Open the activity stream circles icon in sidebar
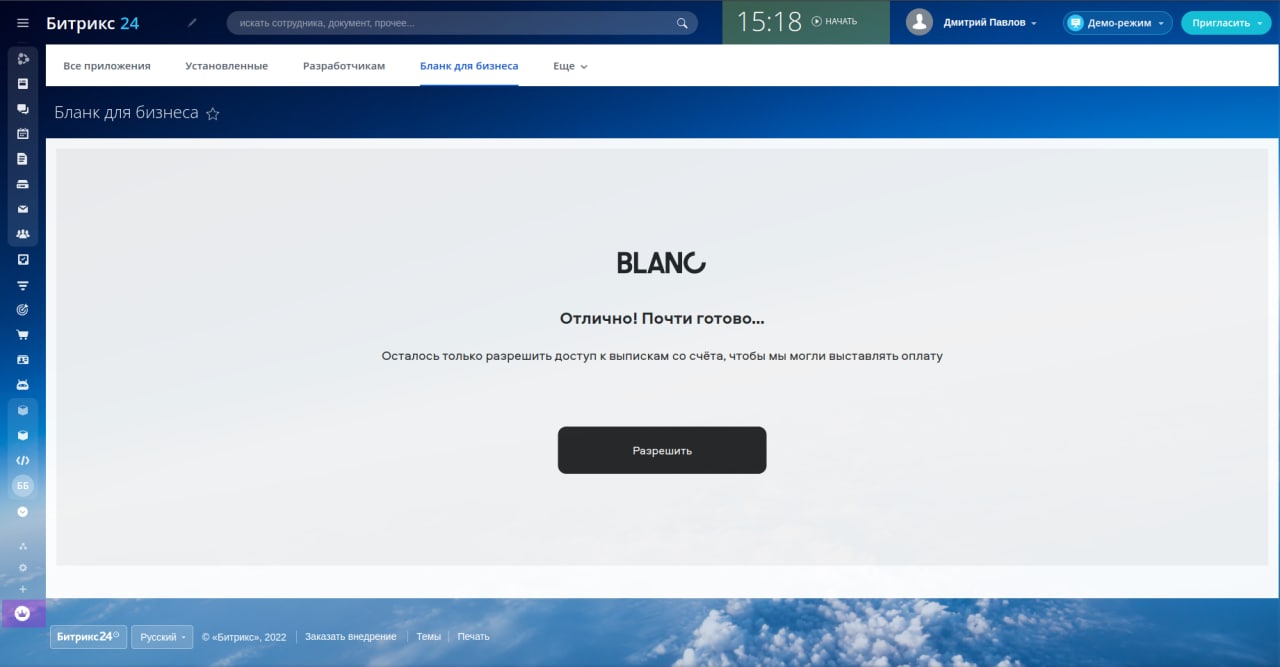 pyautogui.click(x=23, y=59)
